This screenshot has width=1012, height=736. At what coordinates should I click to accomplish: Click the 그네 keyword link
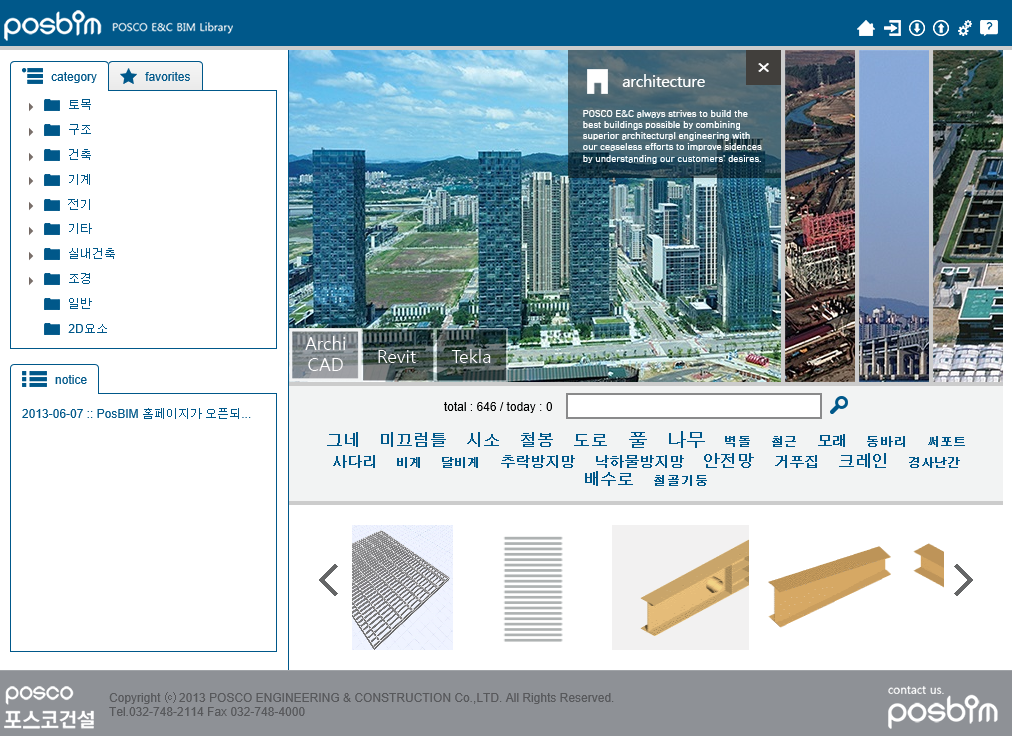click(x=343, y=440)
